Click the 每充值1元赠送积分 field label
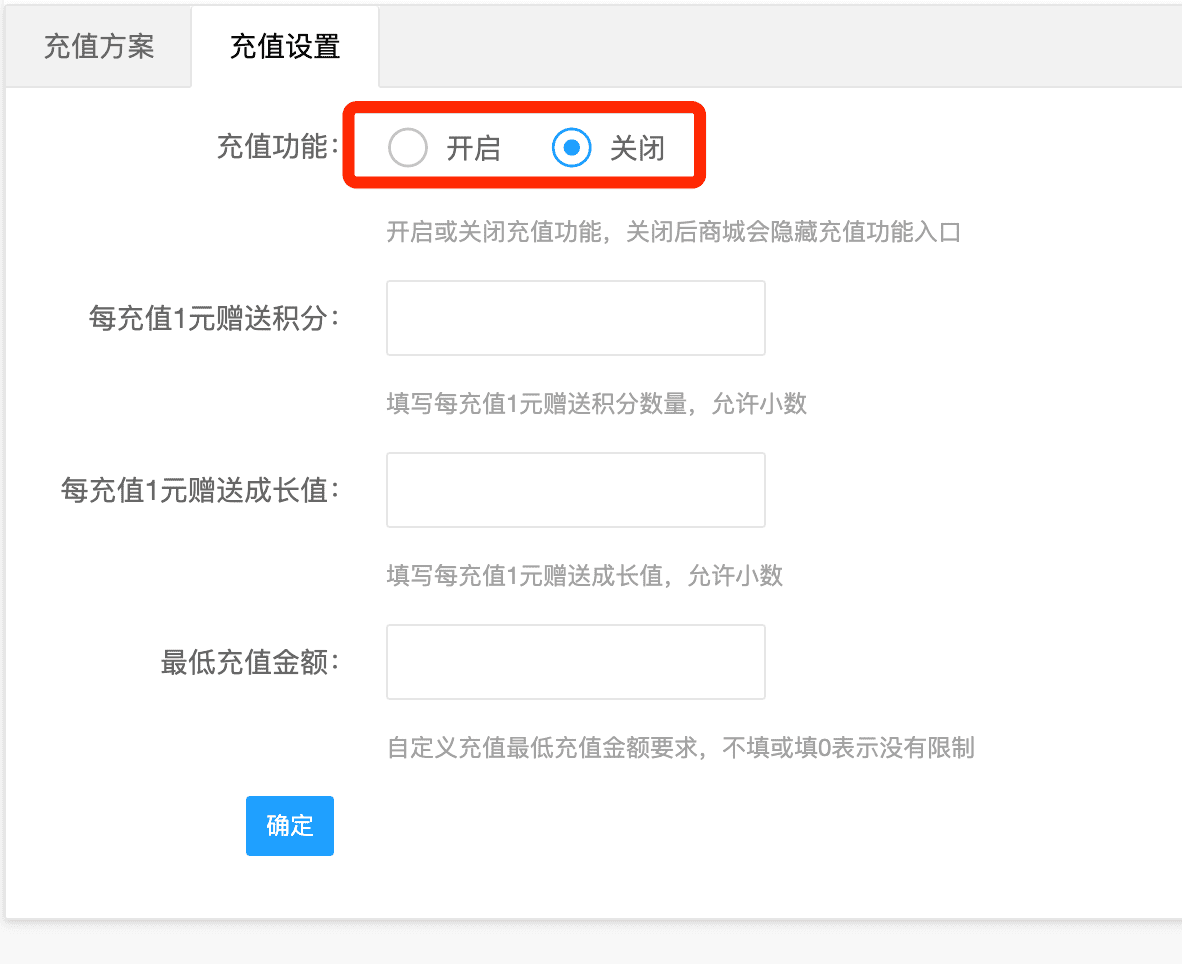Viewport: 1182px width, 964px height. click(x=214, y=319)
